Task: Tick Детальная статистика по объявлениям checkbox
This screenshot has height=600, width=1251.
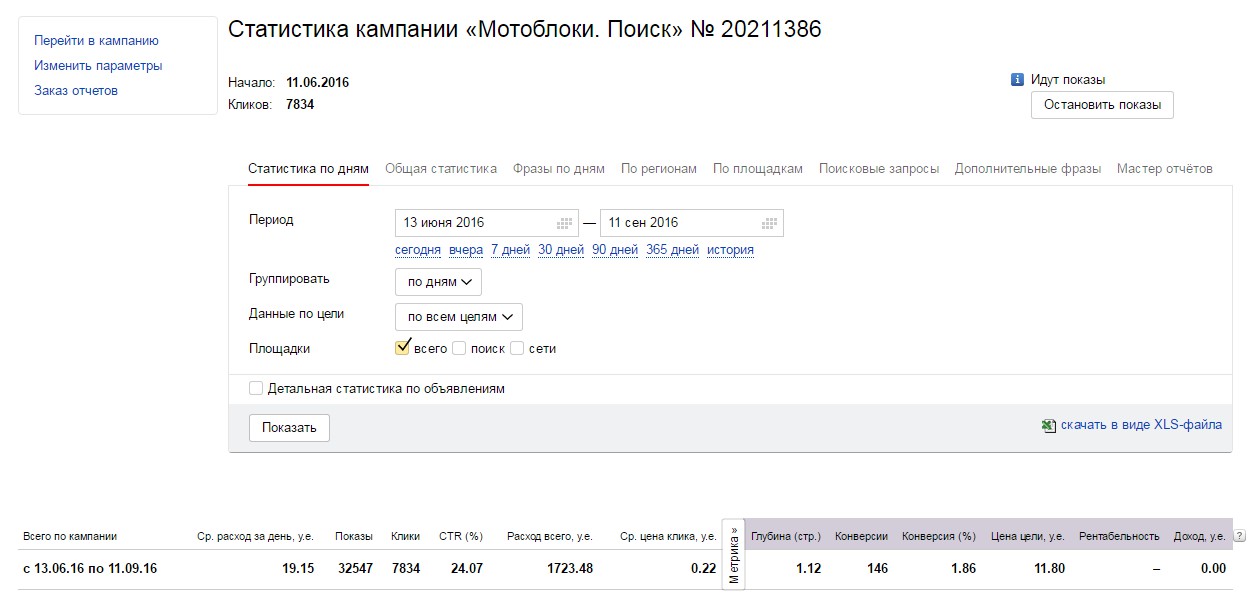Action: 257,388
